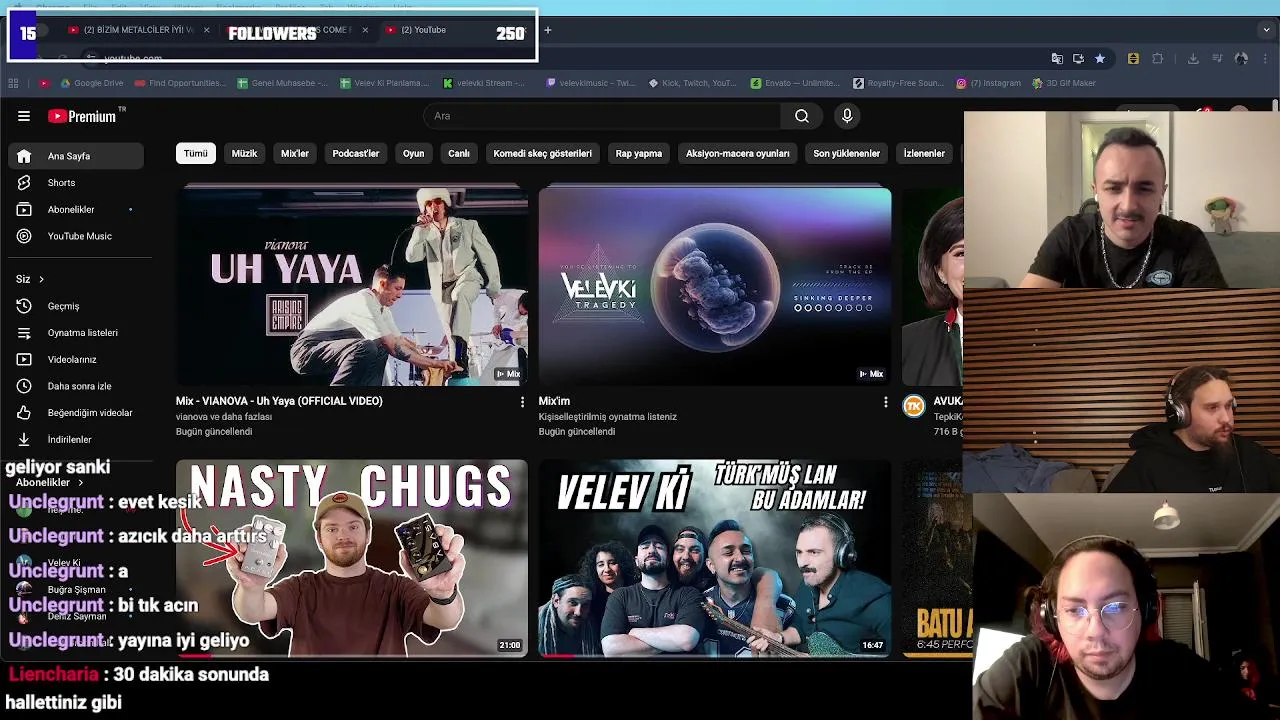Open the Velevki Tragedy mix thumbnail

[715, 285]
